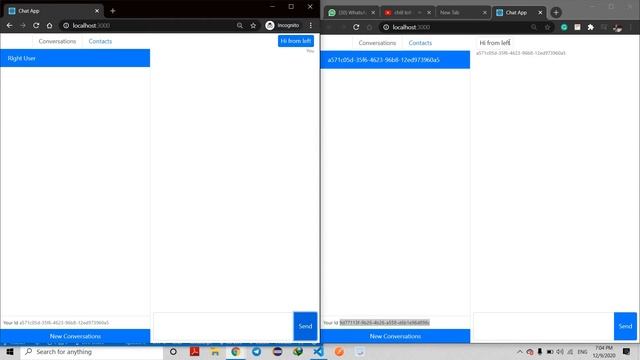The width and height of the screenshot is (640, 360).
Task: Click the received 'Hi from left' message on the right
Action: click(x=495, y=43)
